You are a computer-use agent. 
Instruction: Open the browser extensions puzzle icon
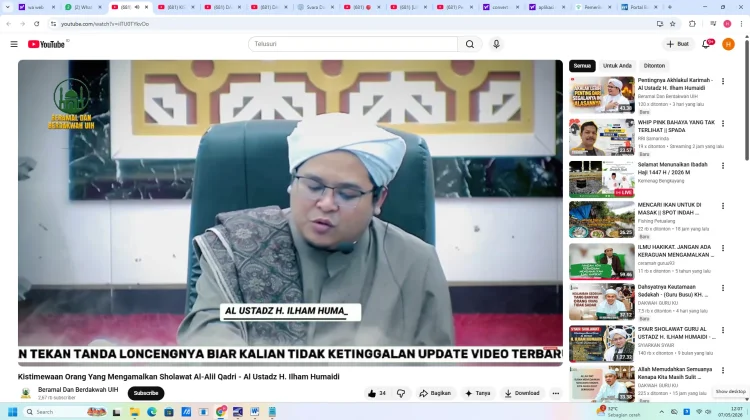coord(692,23)
